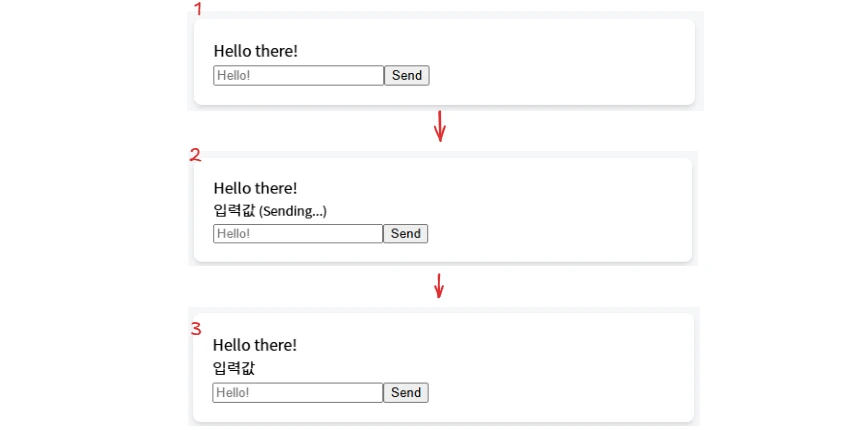
Task: Click the red arrow between panels 1 and 2
Action: [439, 126]
